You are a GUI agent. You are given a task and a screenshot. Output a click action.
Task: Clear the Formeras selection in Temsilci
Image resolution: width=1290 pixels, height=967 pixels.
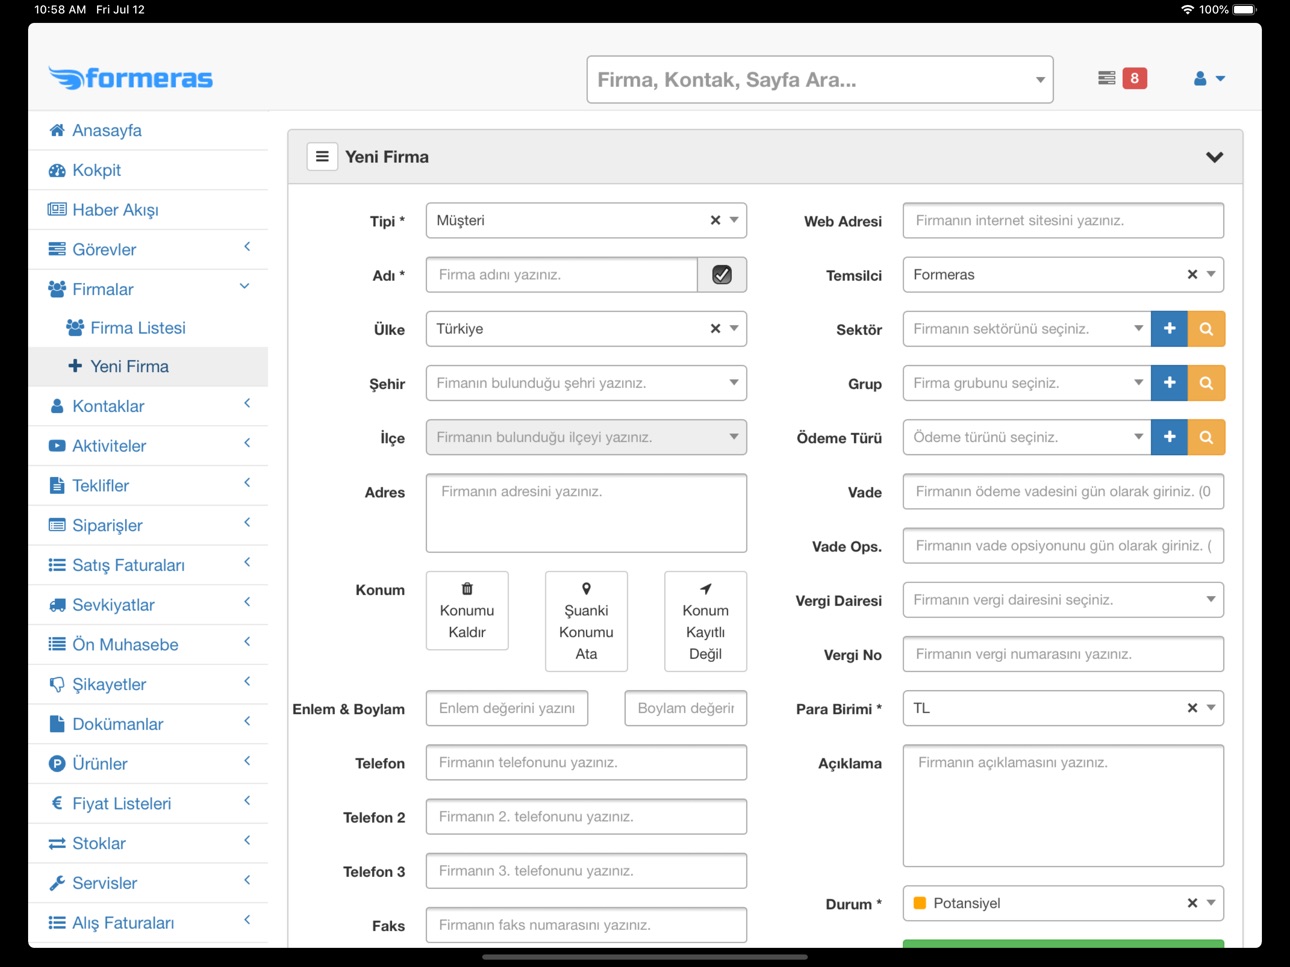[x=1192, y=274]
